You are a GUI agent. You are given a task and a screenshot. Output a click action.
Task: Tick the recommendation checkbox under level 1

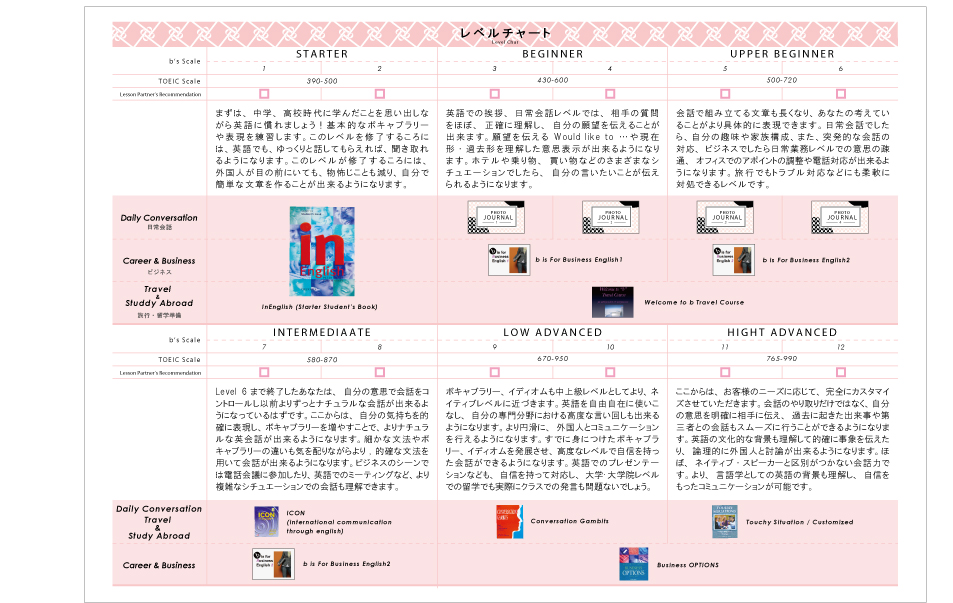(x=264, y=94)
